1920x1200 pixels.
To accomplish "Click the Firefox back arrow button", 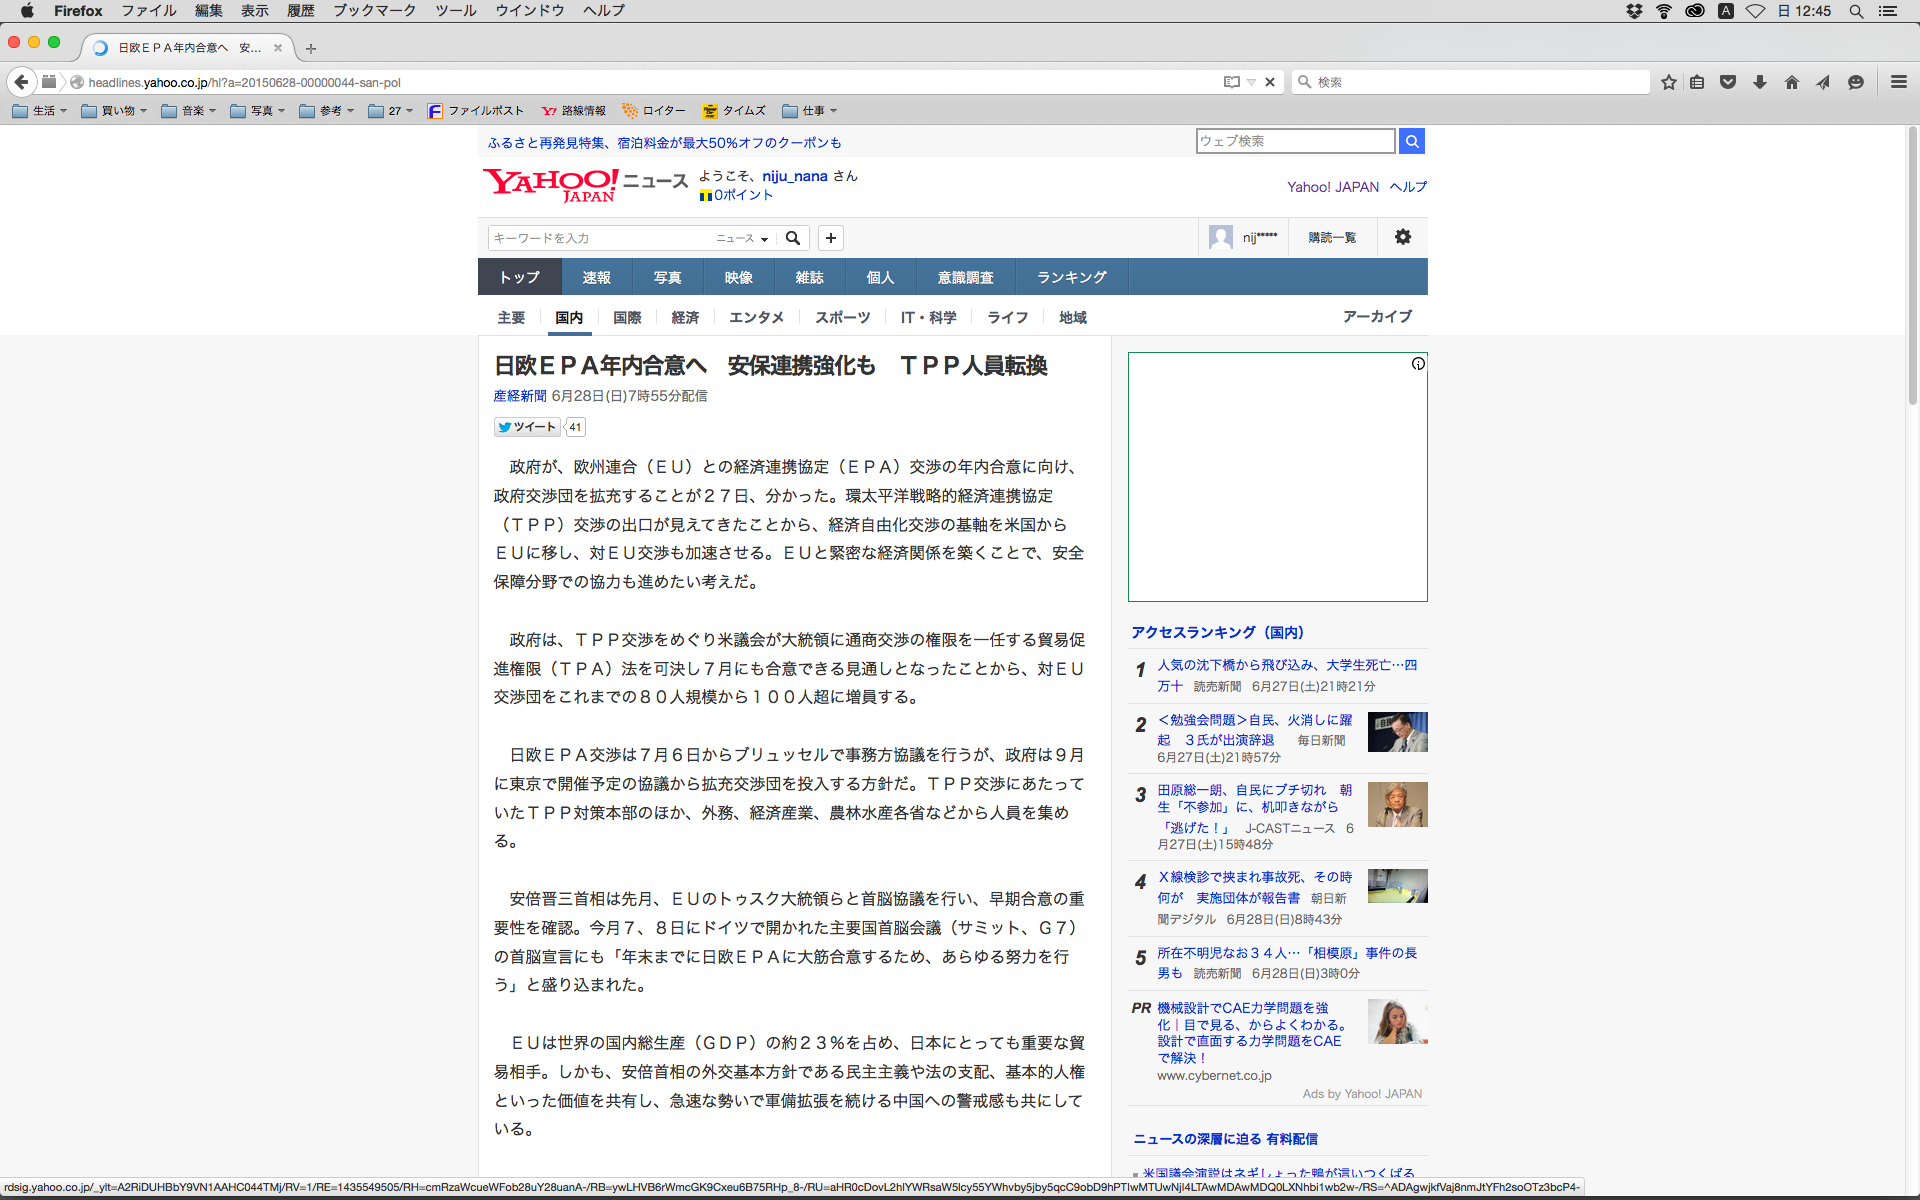I will pos(21,82).
